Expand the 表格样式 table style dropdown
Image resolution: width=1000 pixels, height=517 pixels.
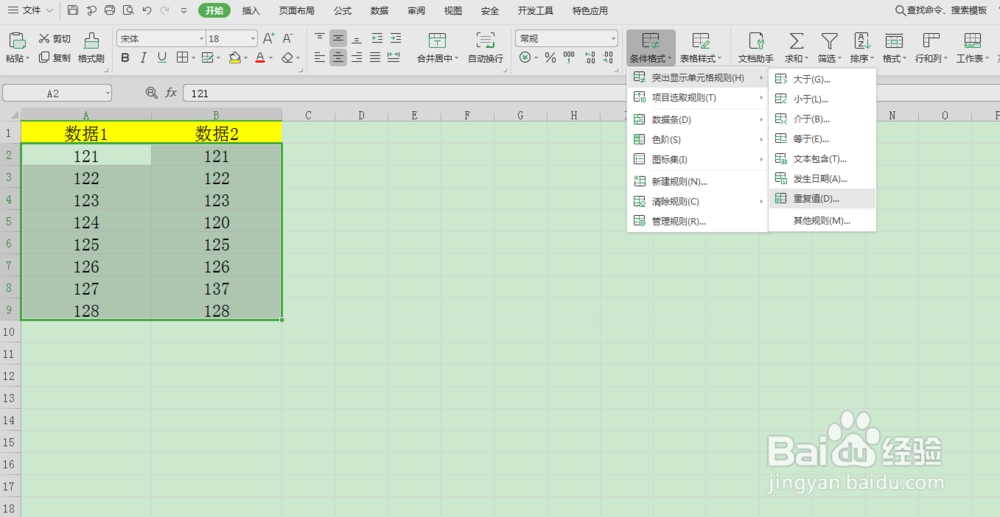point(720,59)
